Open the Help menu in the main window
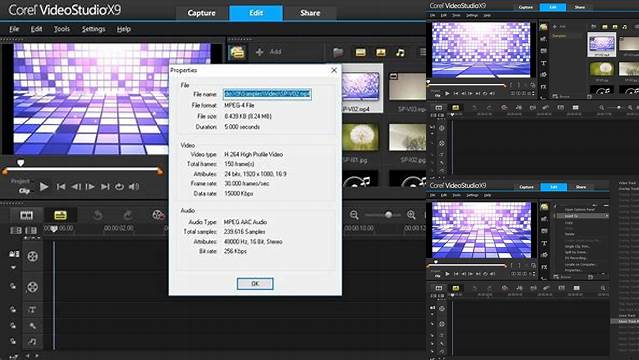The image size is (639, 360). point(123,29)
